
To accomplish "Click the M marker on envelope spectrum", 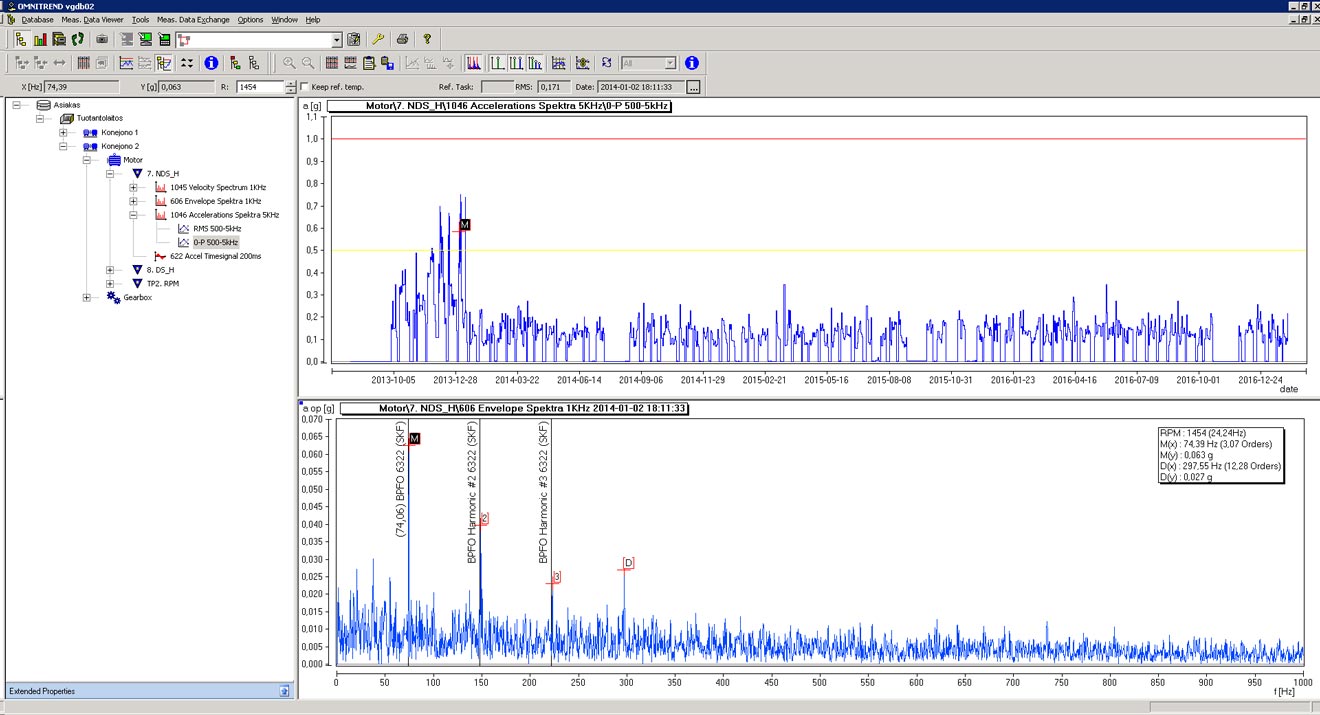I will 415,438.
